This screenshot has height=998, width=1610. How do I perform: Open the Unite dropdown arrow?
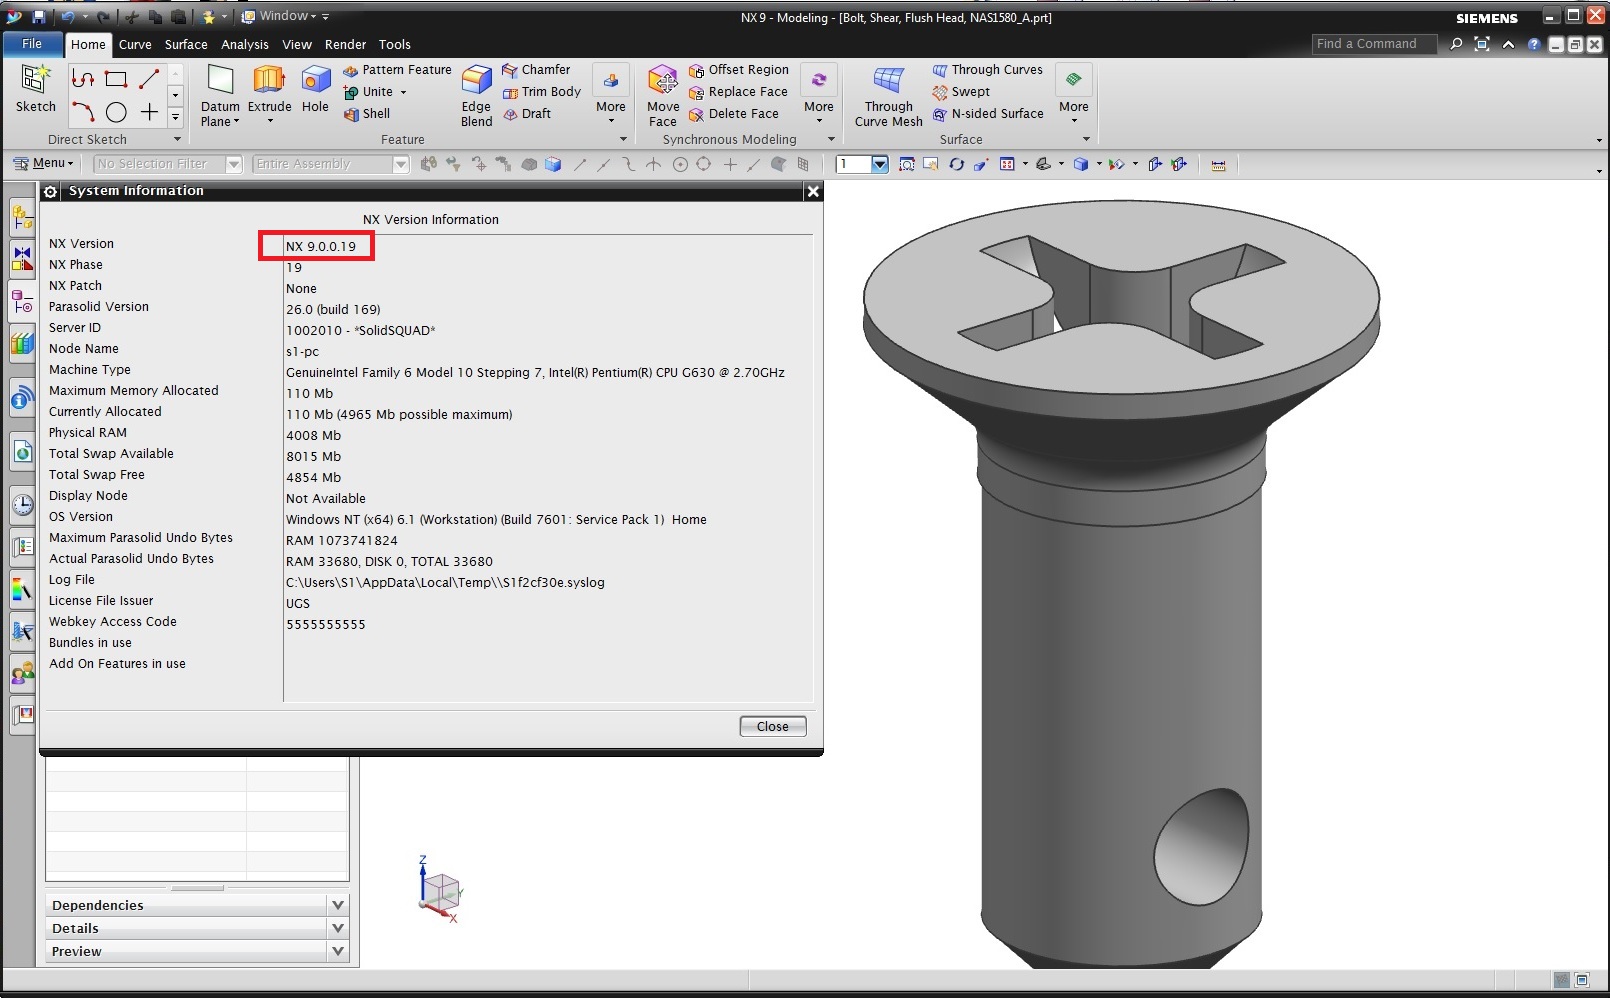[403, 92]
